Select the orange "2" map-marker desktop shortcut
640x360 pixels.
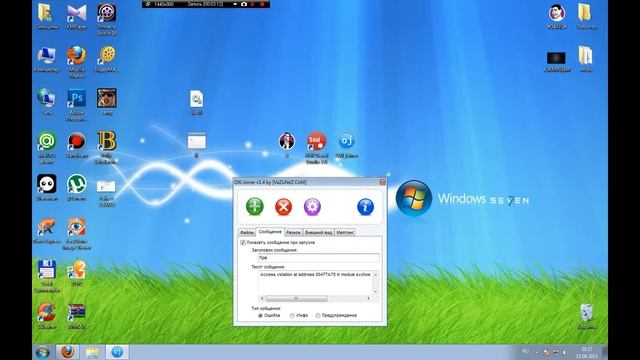76,273
